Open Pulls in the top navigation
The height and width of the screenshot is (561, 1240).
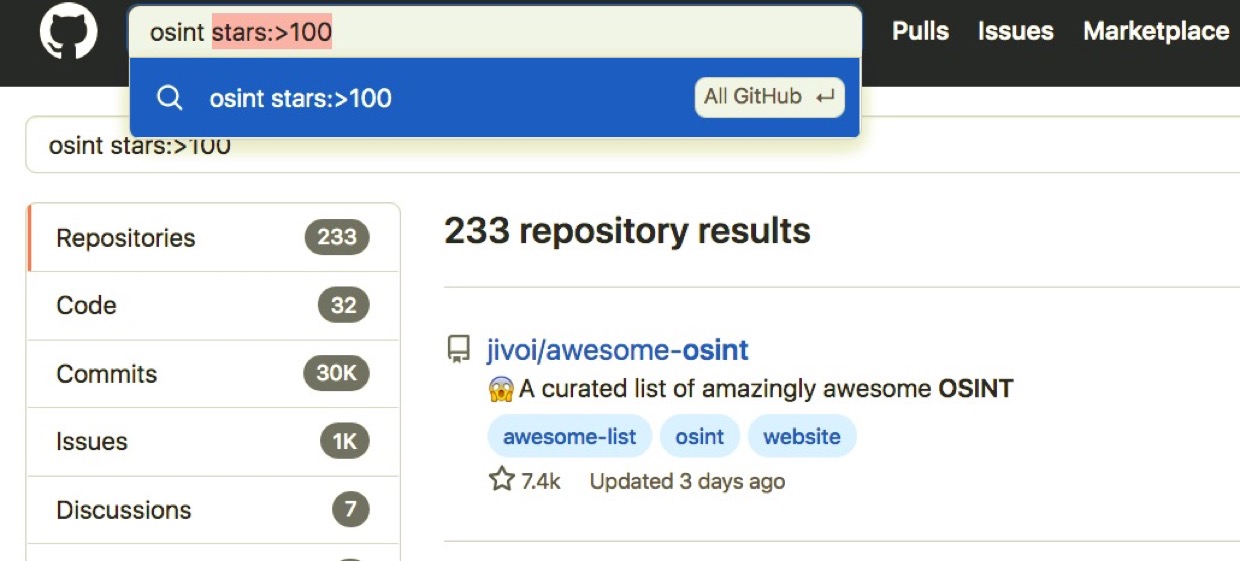[x=920, y=31]
